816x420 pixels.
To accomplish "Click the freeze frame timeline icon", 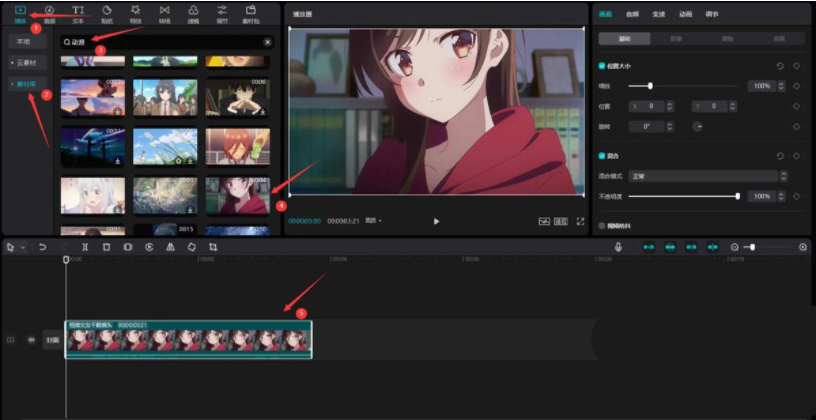I will 128,248.
